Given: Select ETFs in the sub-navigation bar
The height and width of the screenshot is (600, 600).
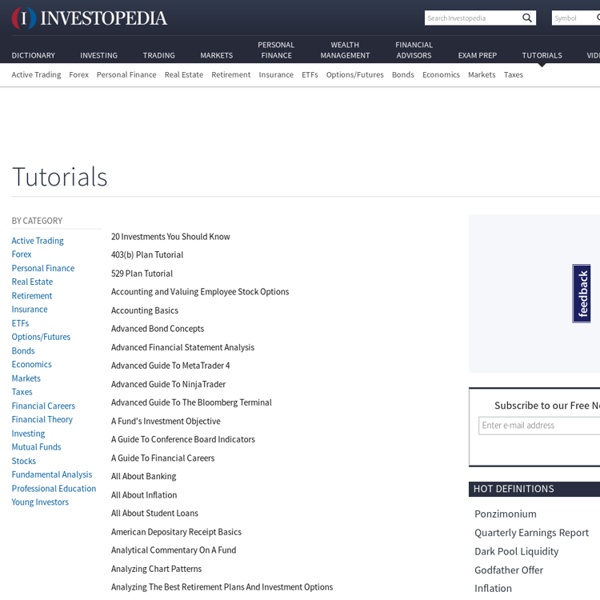Looking at the screenshot, I should [310, 75].
